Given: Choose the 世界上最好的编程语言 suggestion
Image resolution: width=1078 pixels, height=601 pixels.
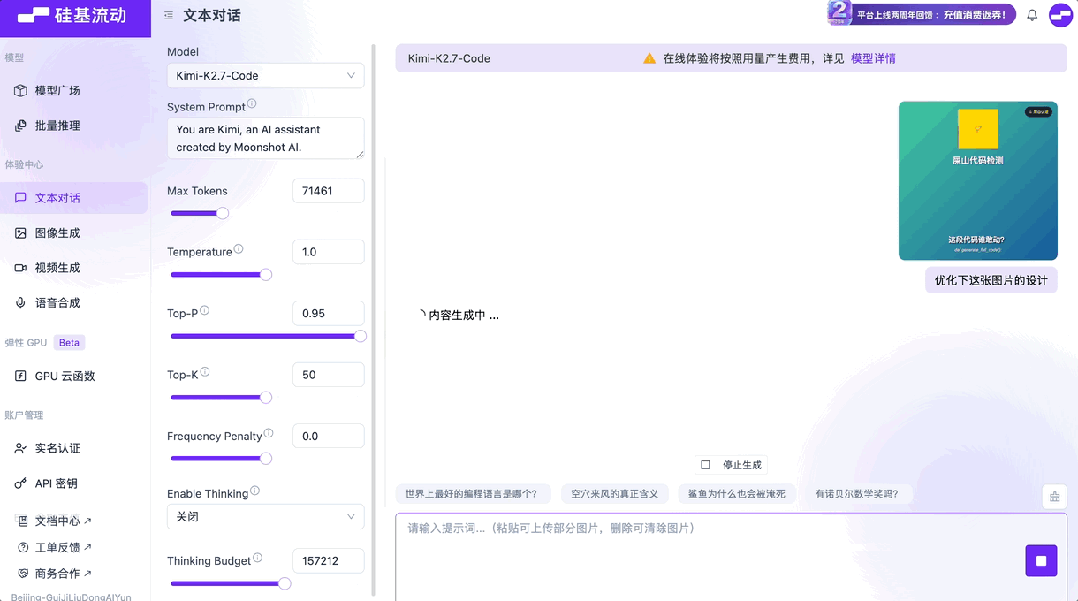Looking at the screenshot, I should point(471,494).
